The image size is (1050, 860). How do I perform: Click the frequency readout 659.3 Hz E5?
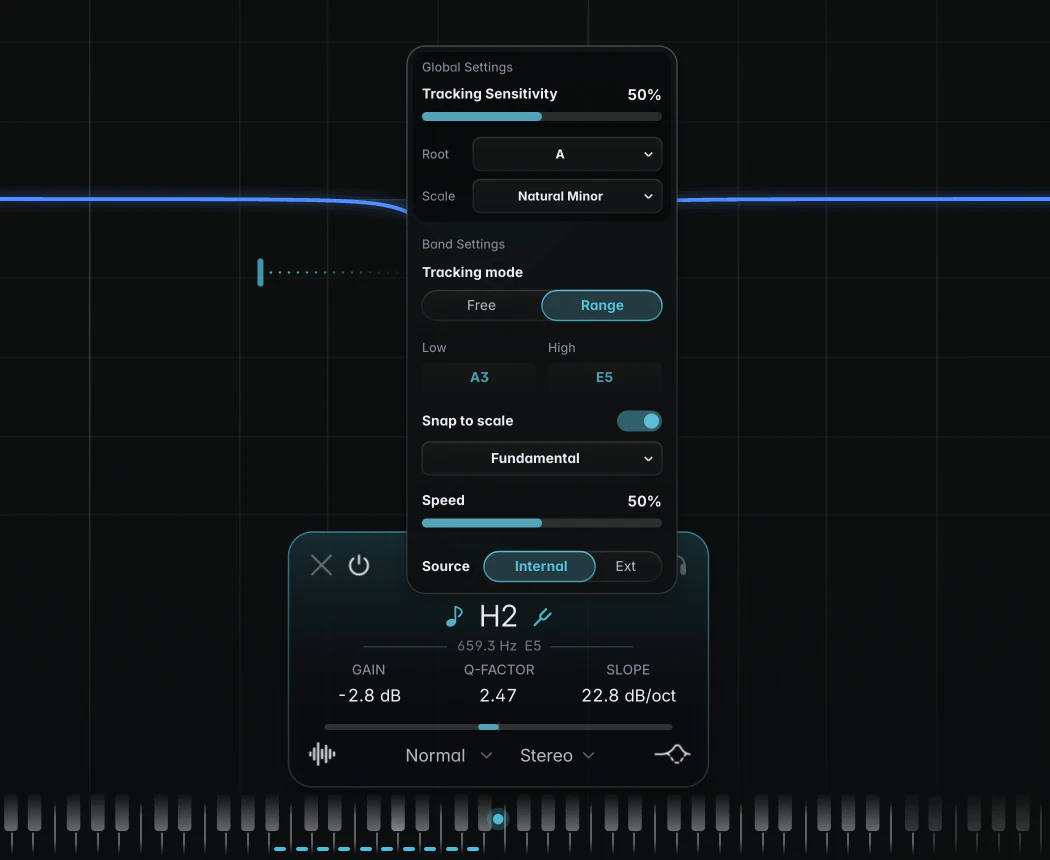pyautogui.click(x=499, y=646)
